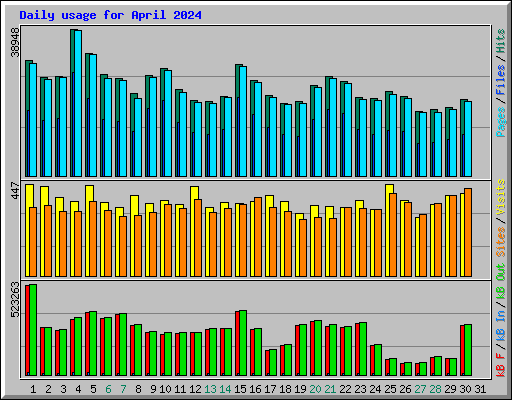Click the 'kB F' legend label
The height and width of the screenshot is (400, 512).
click(x=500, y=364)
